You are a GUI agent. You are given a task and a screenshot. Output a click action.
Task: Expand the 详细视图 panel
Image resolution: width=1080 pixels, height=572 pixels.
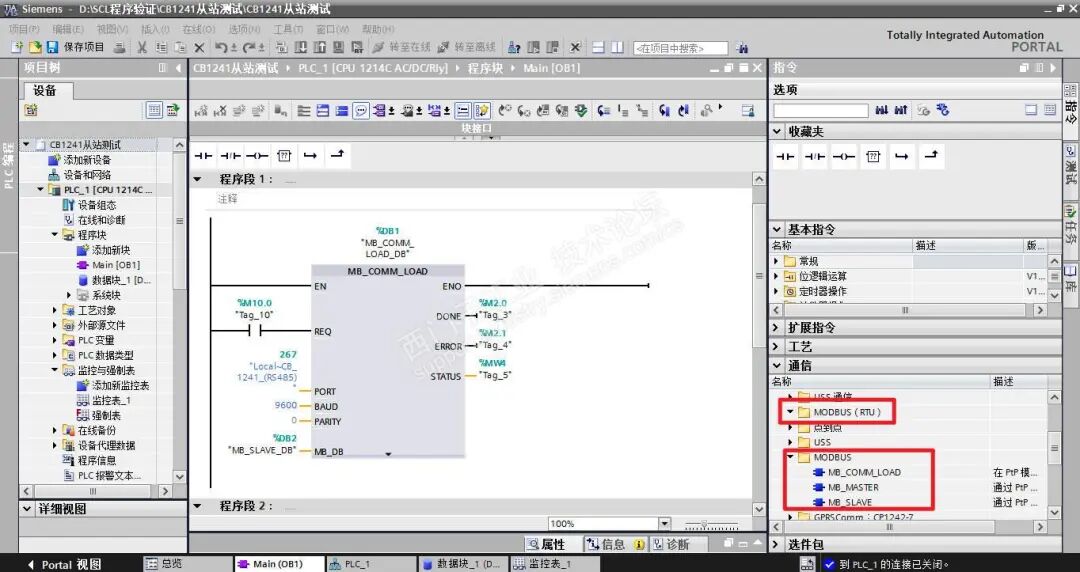coord(27,509)
